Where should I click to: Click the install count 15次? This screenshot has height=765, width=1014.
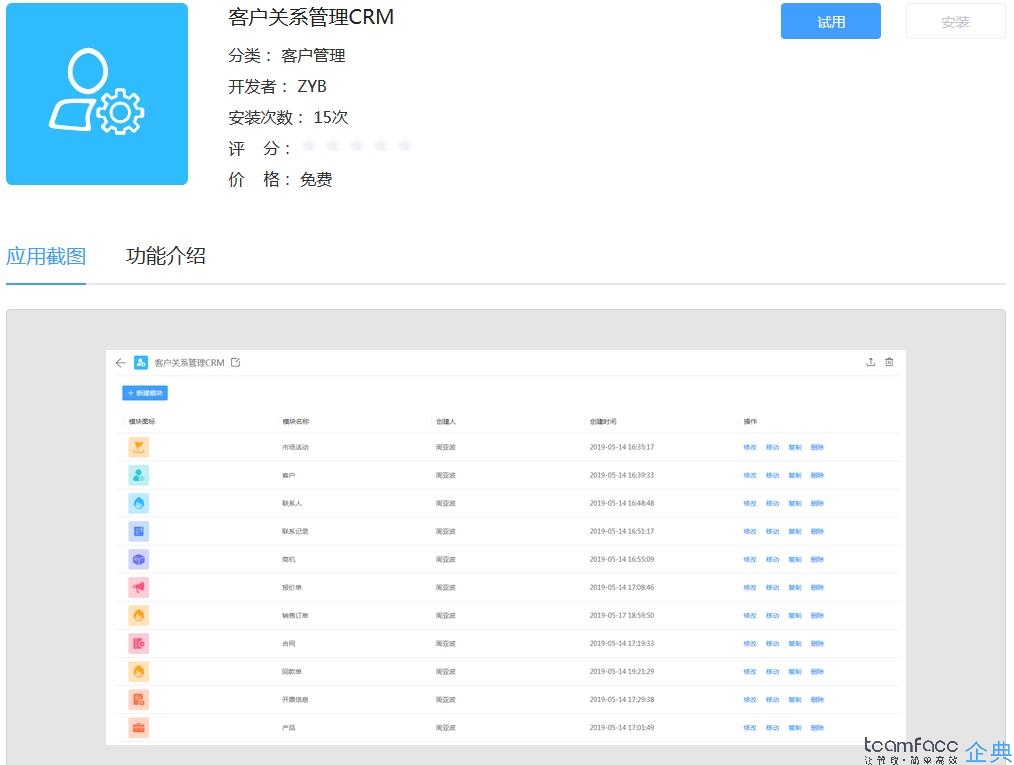pyautogui.click(x=330, y=117)
